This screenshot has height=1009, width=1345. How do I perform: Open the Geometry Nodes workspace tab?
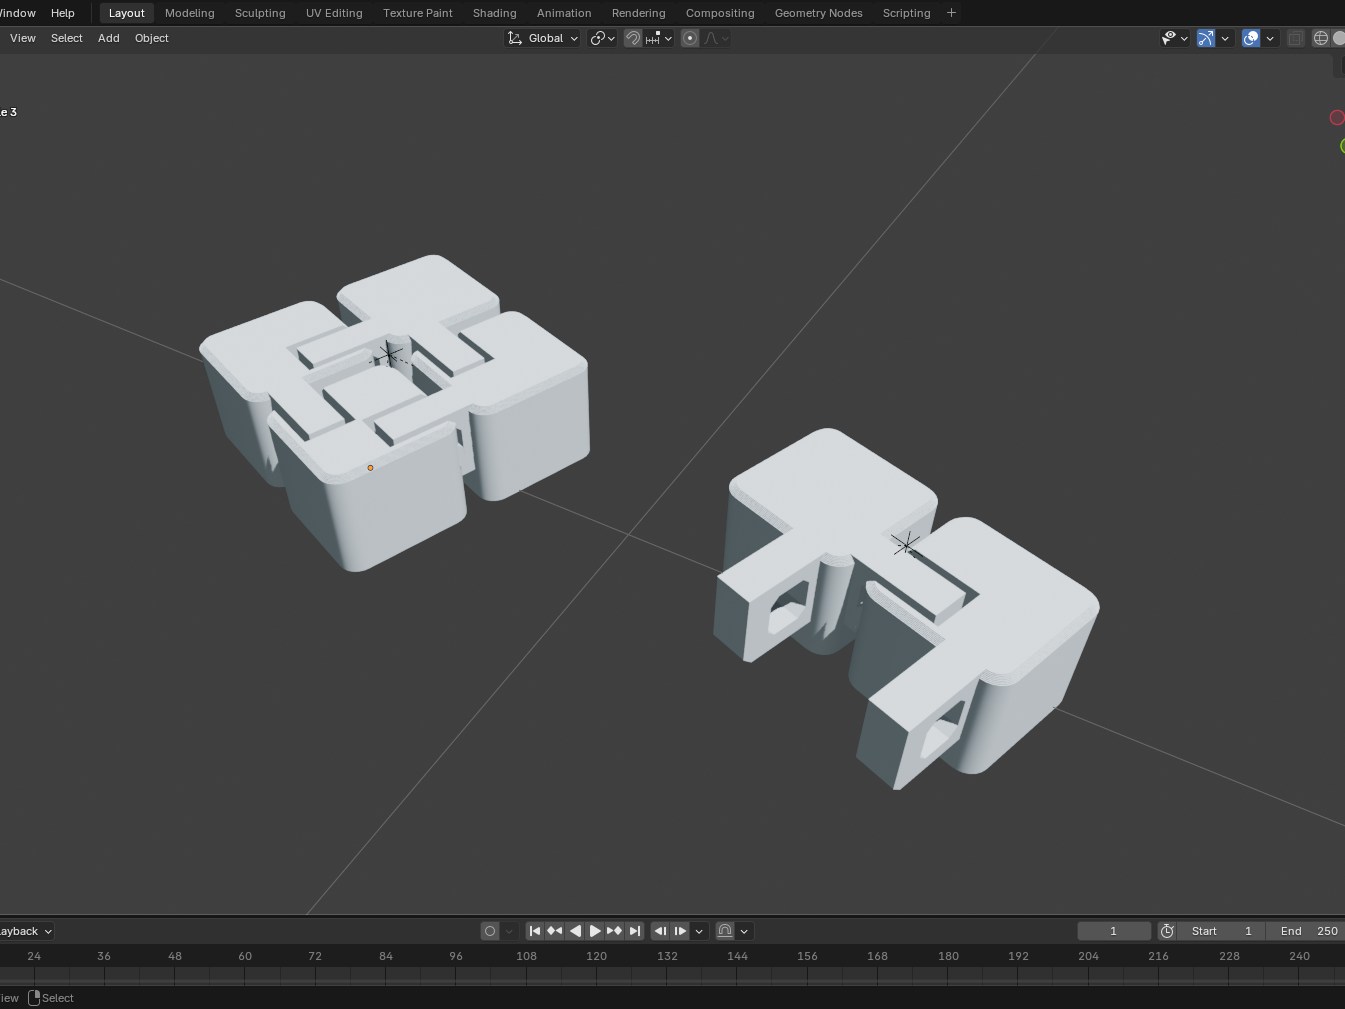(819, 13)
